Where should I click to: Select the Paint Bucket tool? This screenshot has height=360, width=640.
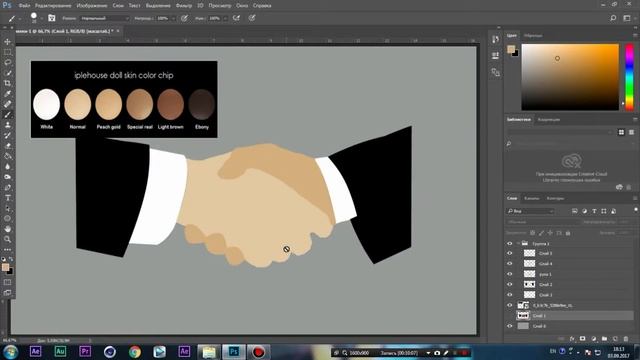pyautogui.click(x=7, y=156)
